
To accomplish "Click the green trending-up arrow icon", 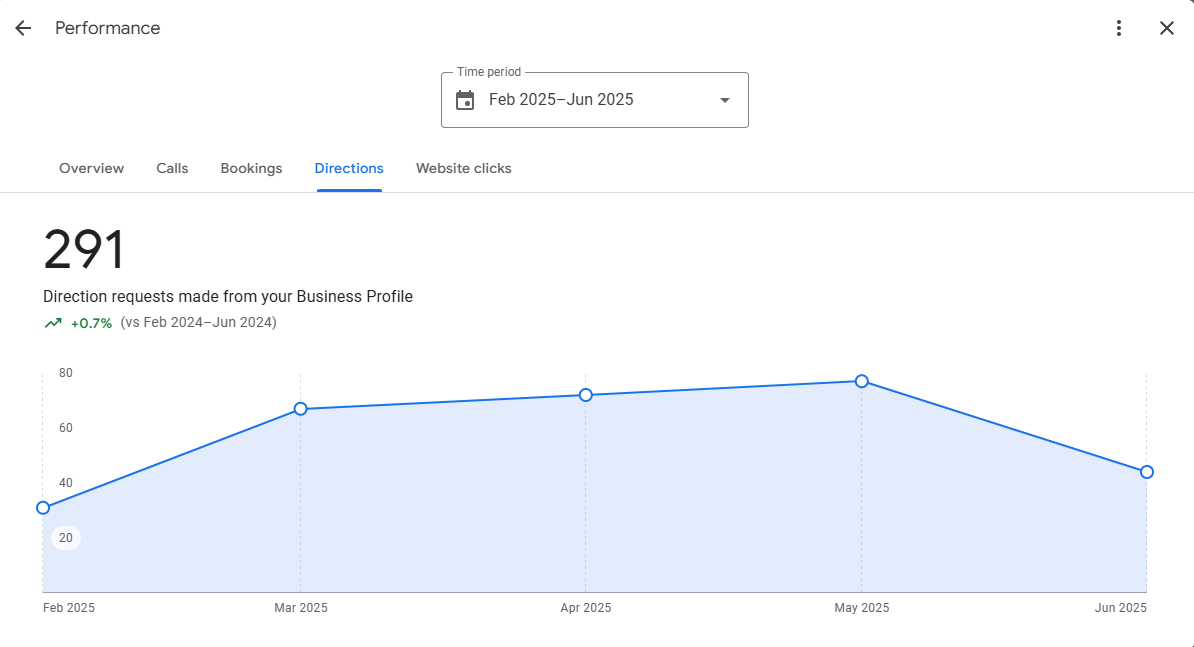I will click(x=53, y=323).
